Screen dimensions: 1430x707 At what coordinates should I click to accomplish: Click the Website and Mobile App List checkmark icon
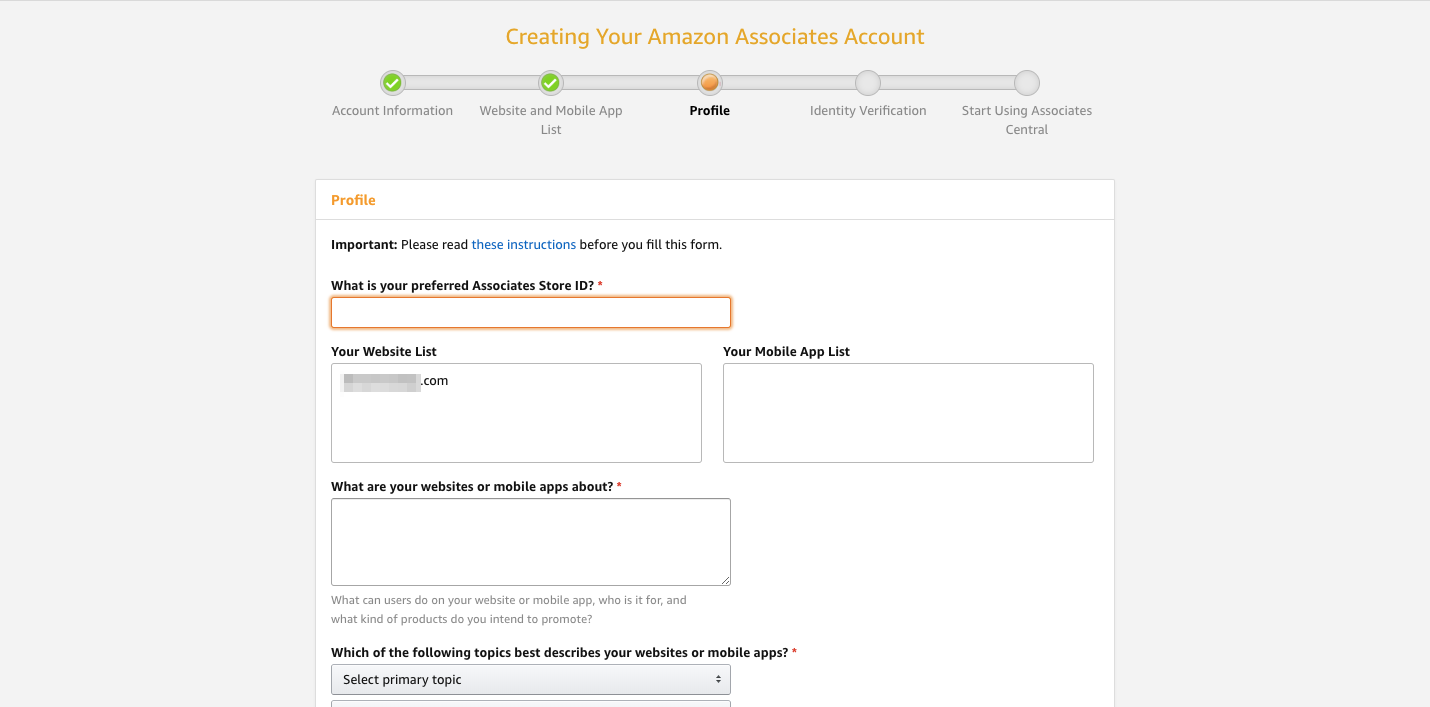550,83
